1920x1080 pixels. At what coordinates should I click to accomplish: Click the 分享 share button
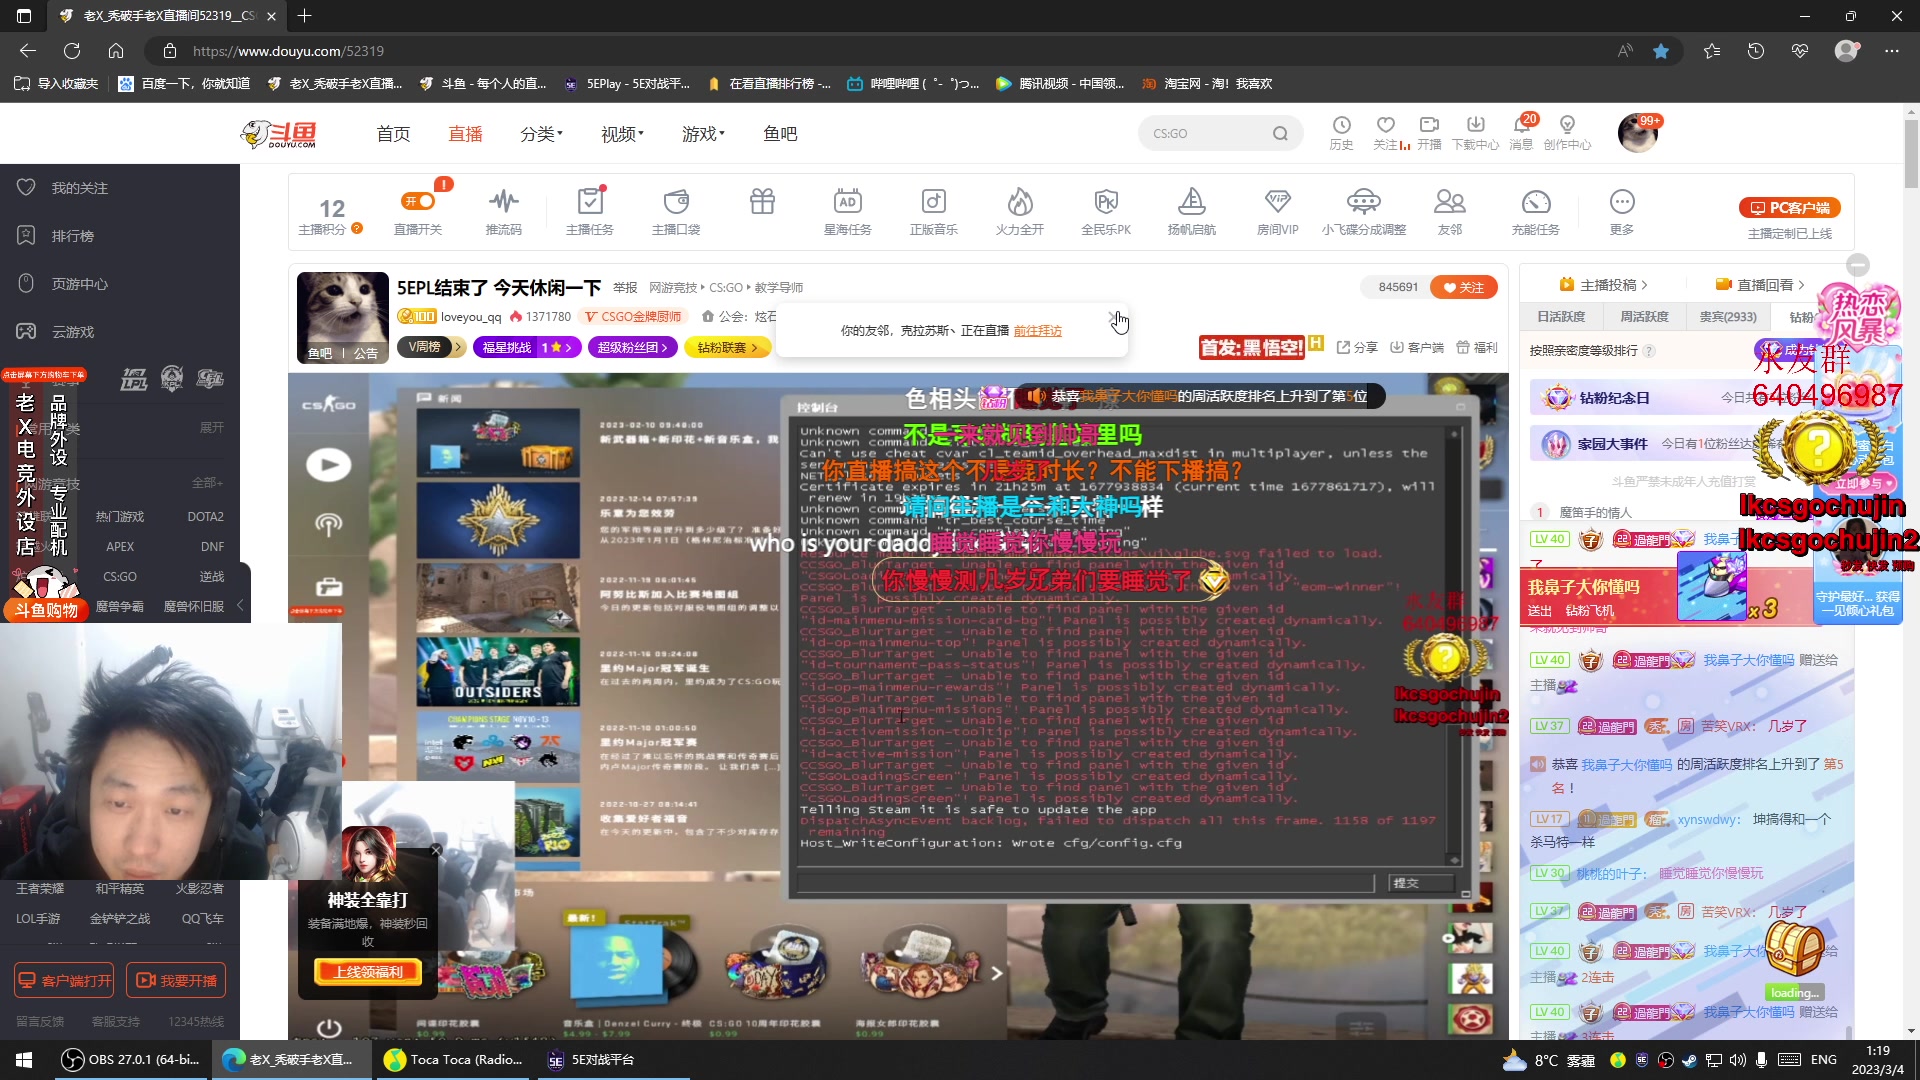1357,347
